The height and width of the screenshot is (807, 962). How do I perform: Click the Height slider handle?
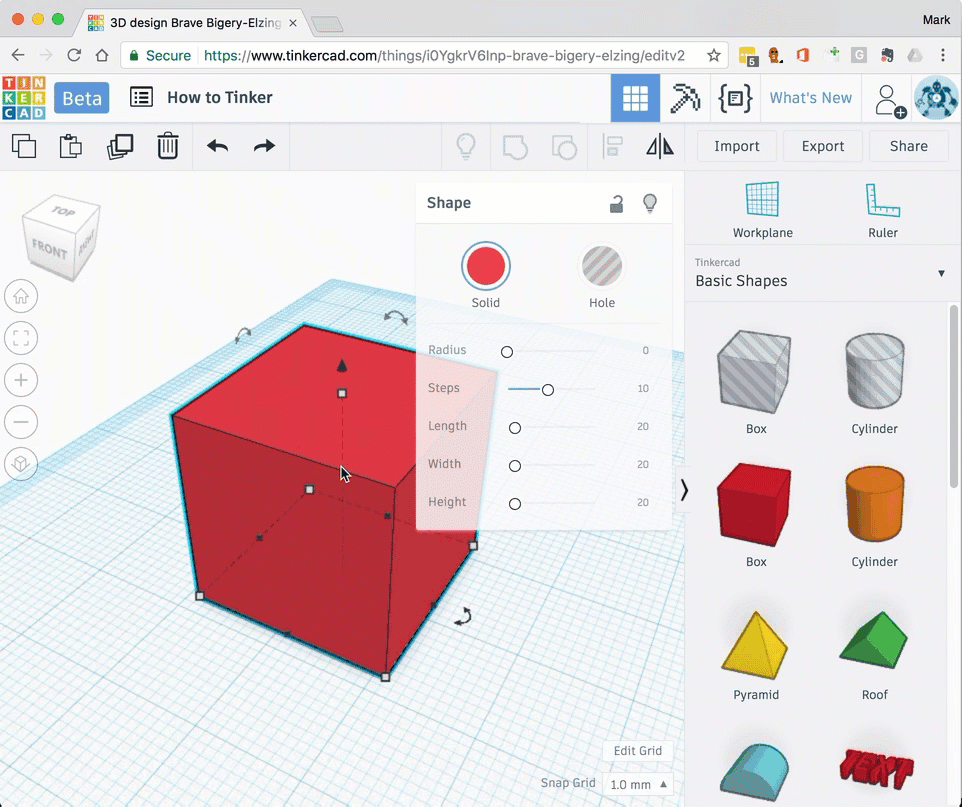pyautogui.click(x=515, y=504)
